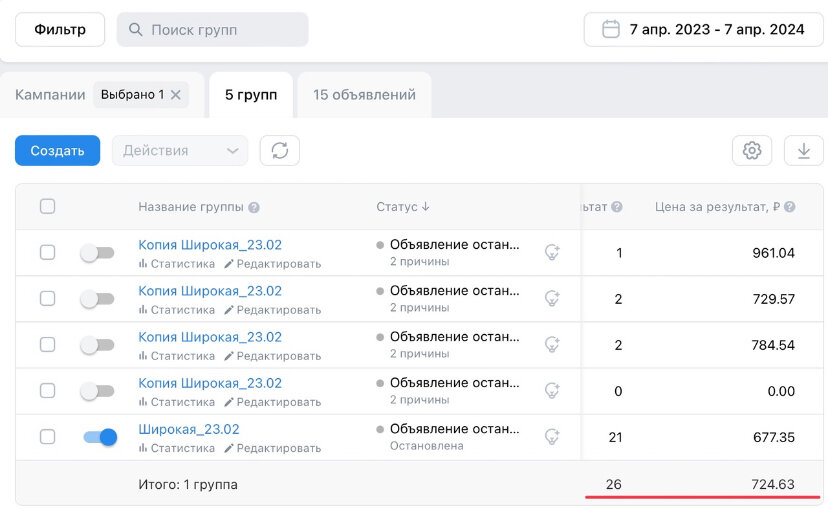Tick the checkbox of the 961.04 row
Image resolution: width=828 pixels, height=508 pixels.
click(x=48, y=252)
